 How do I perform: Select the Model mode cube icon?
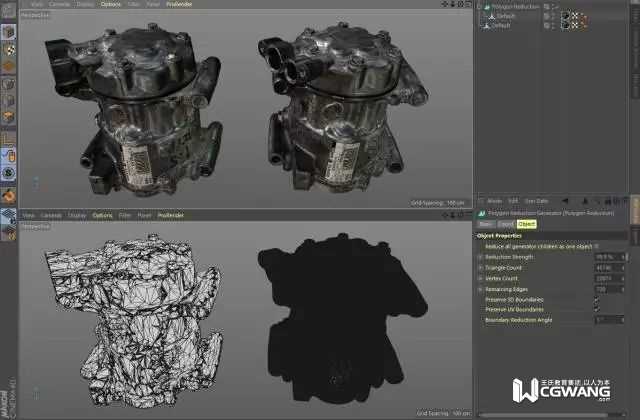coord(8,32)
